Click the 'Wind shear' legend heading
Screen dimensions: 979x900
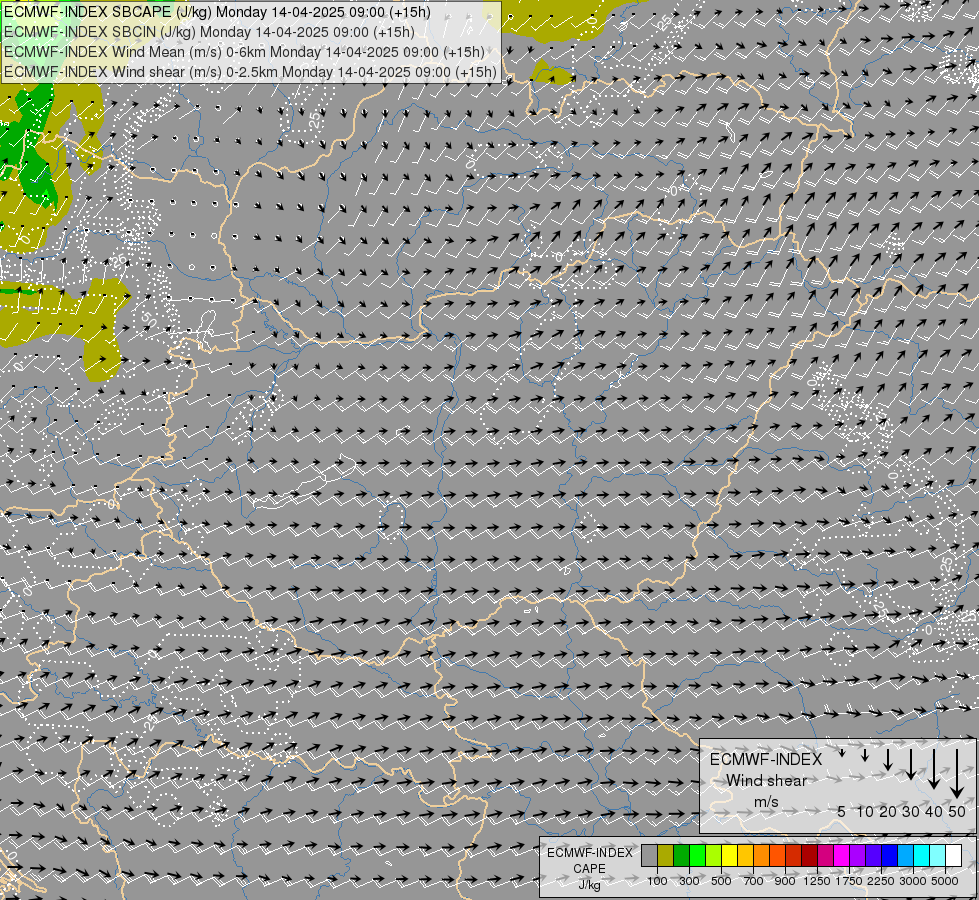point(766,781)
